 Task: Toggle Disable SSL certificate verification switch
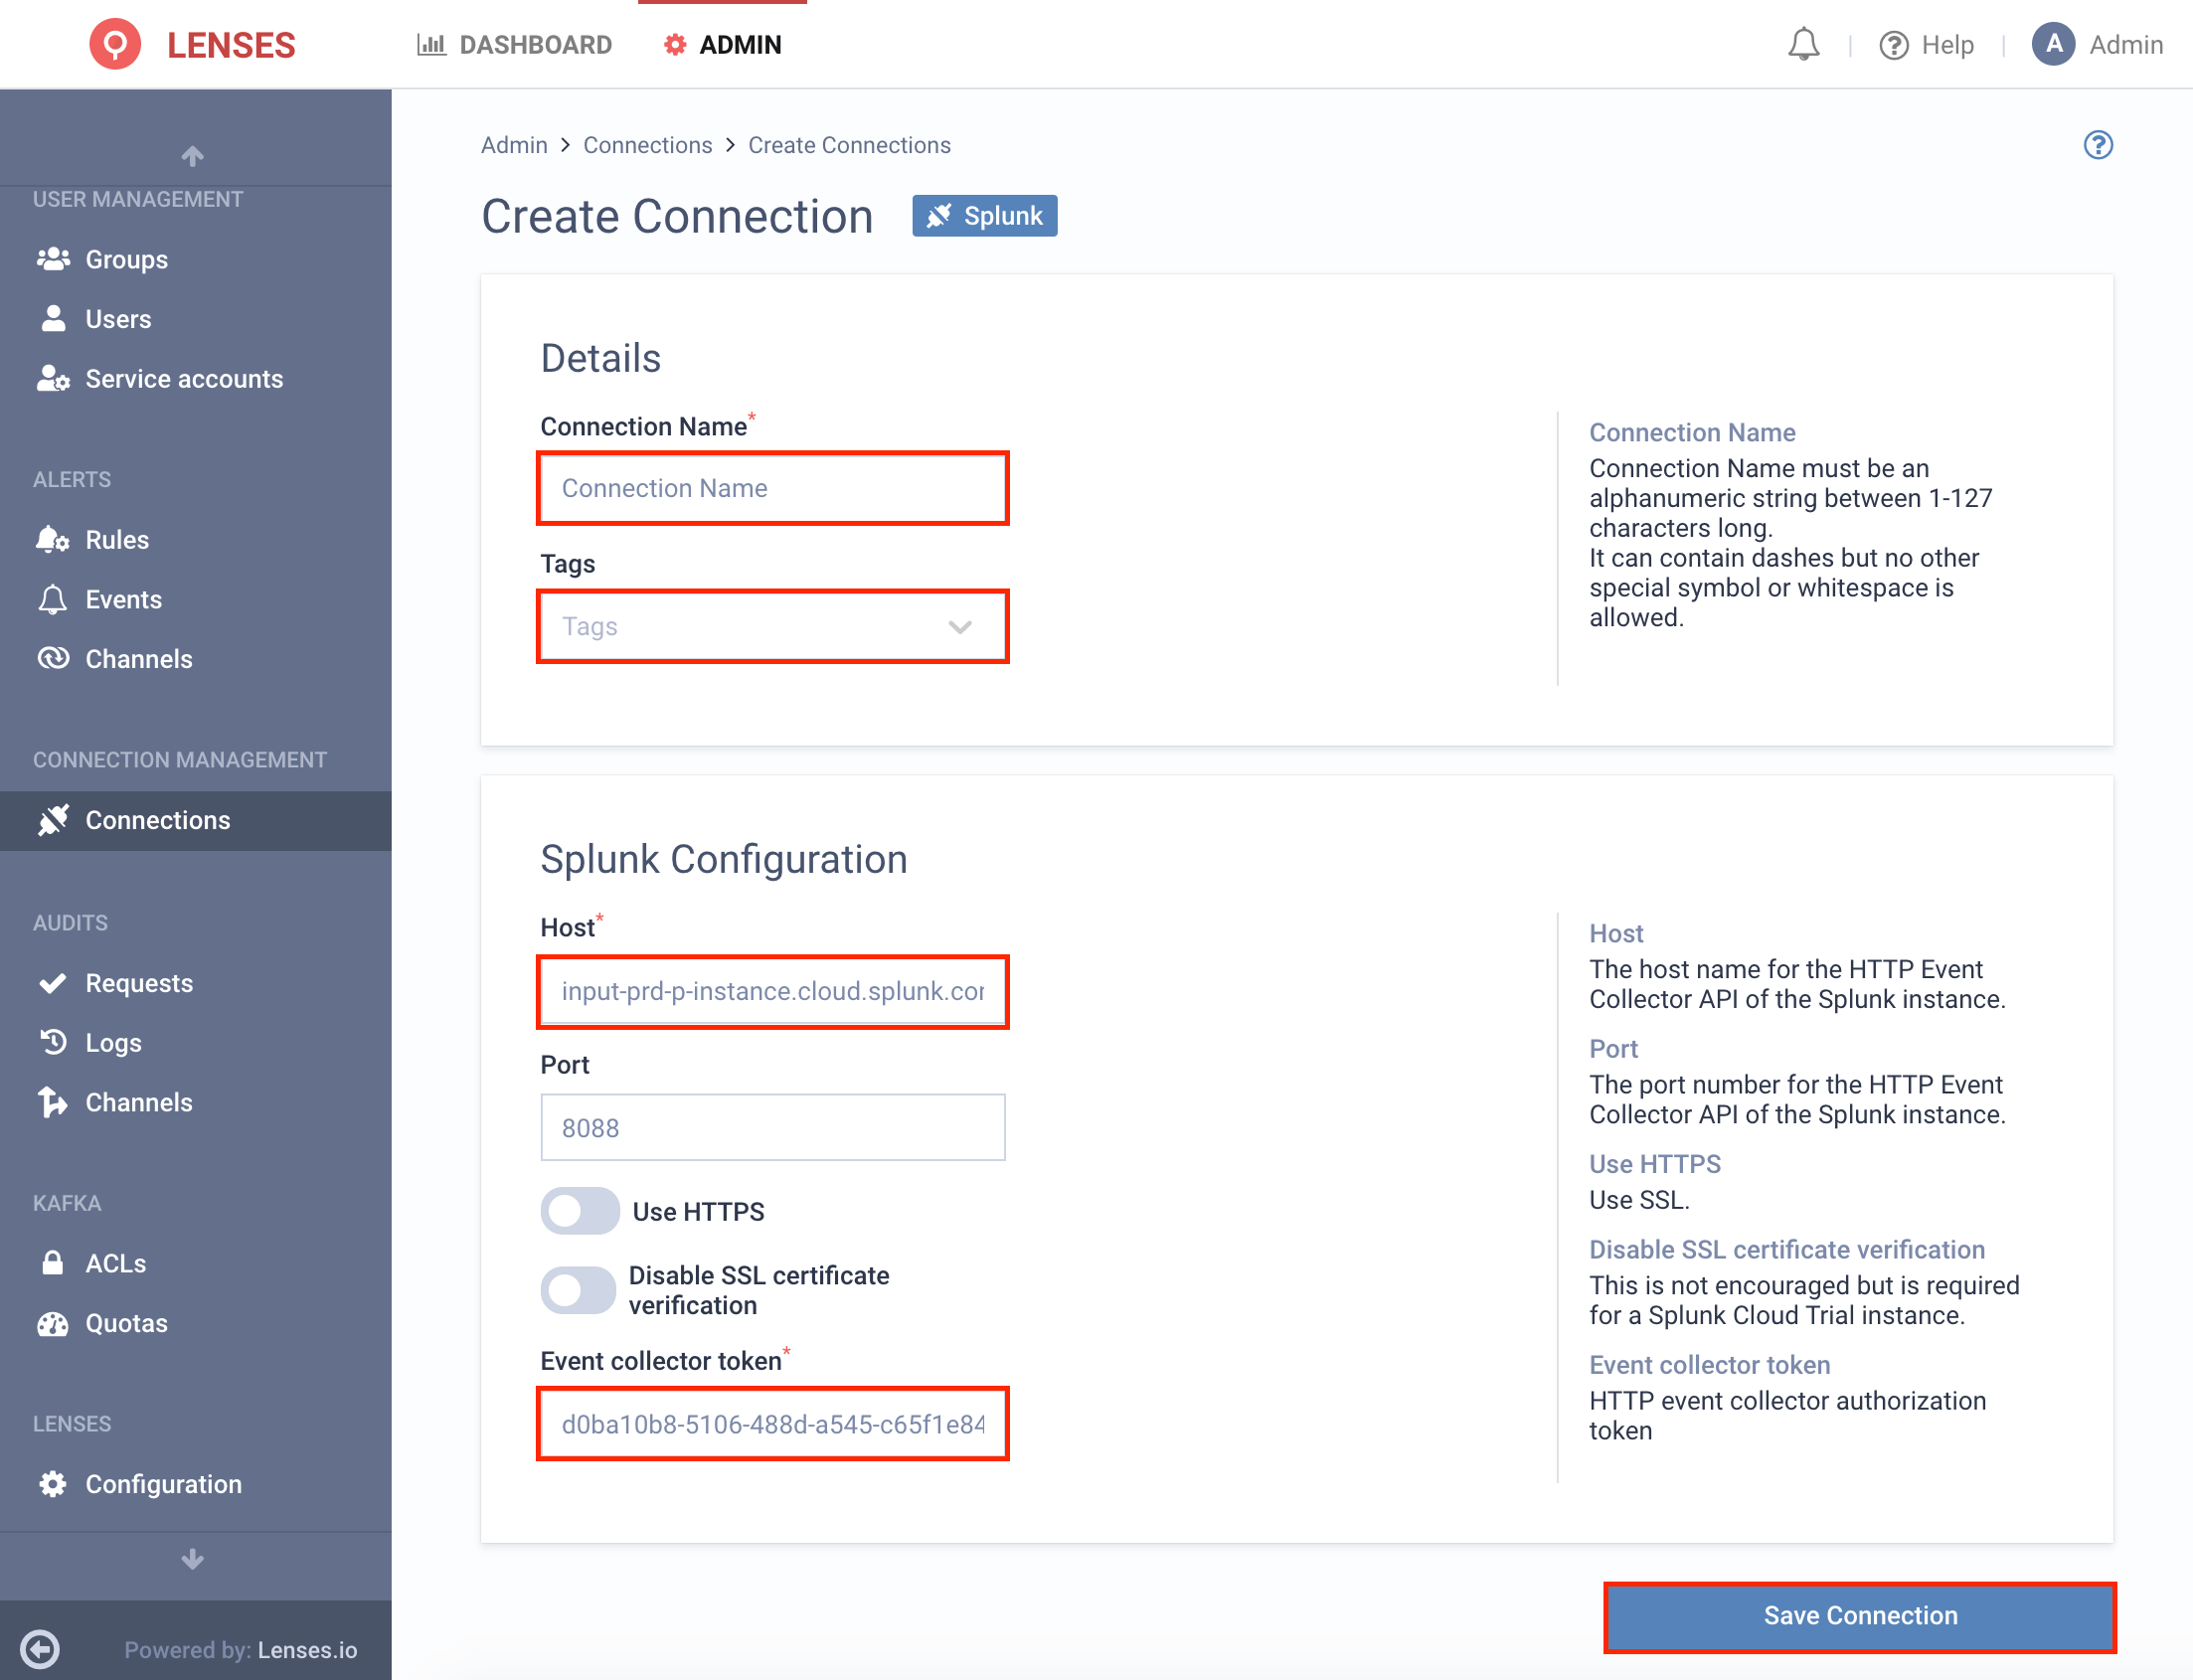coord(578,1290)
